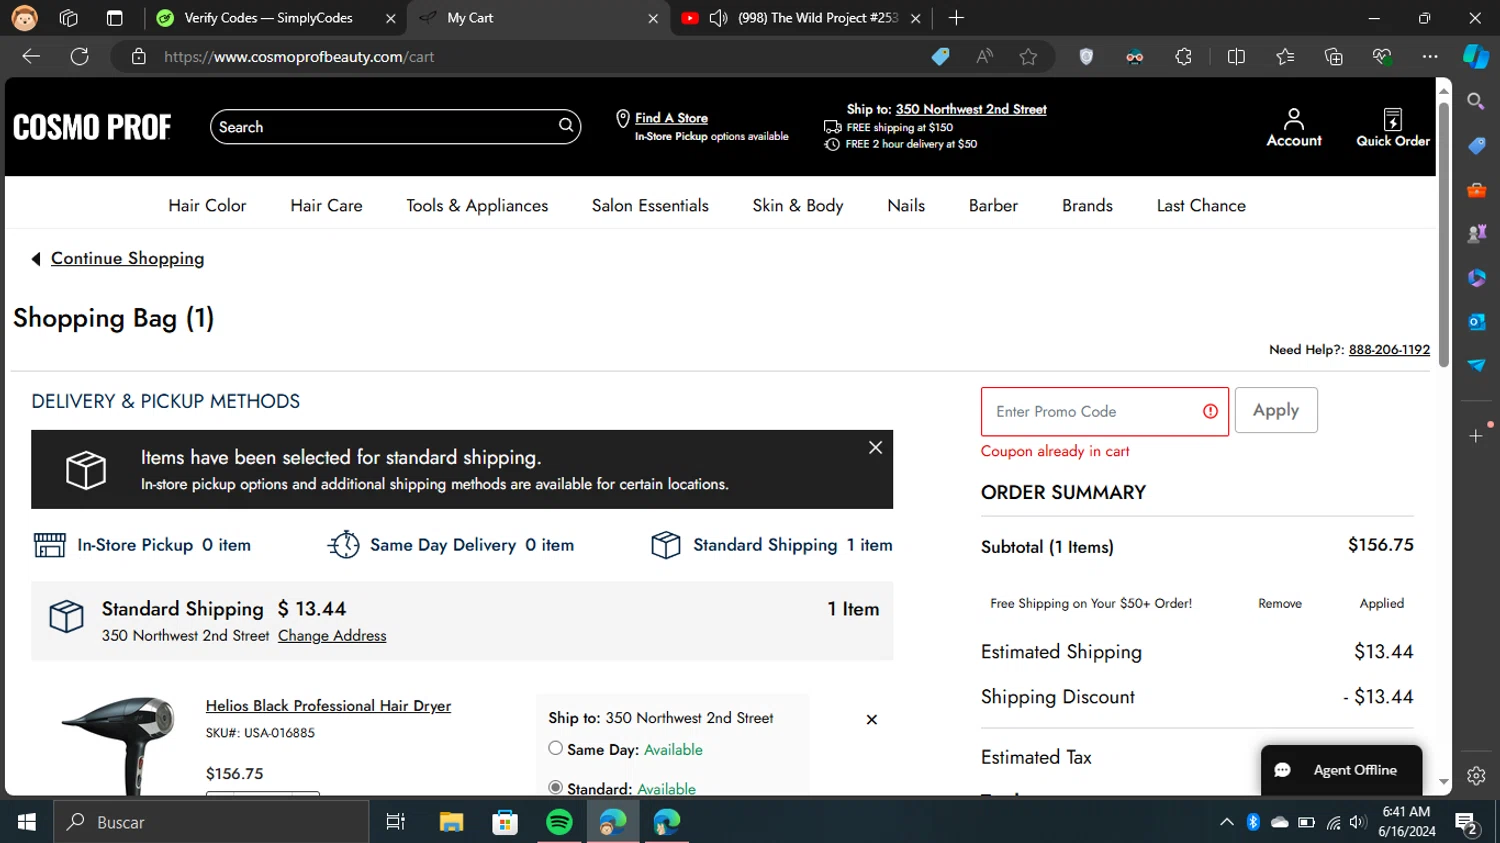Switch to Verify Codes SimplyCodes tab
Image resolution: width=1500 pixels, height=843 pixels.
(268, 18)
